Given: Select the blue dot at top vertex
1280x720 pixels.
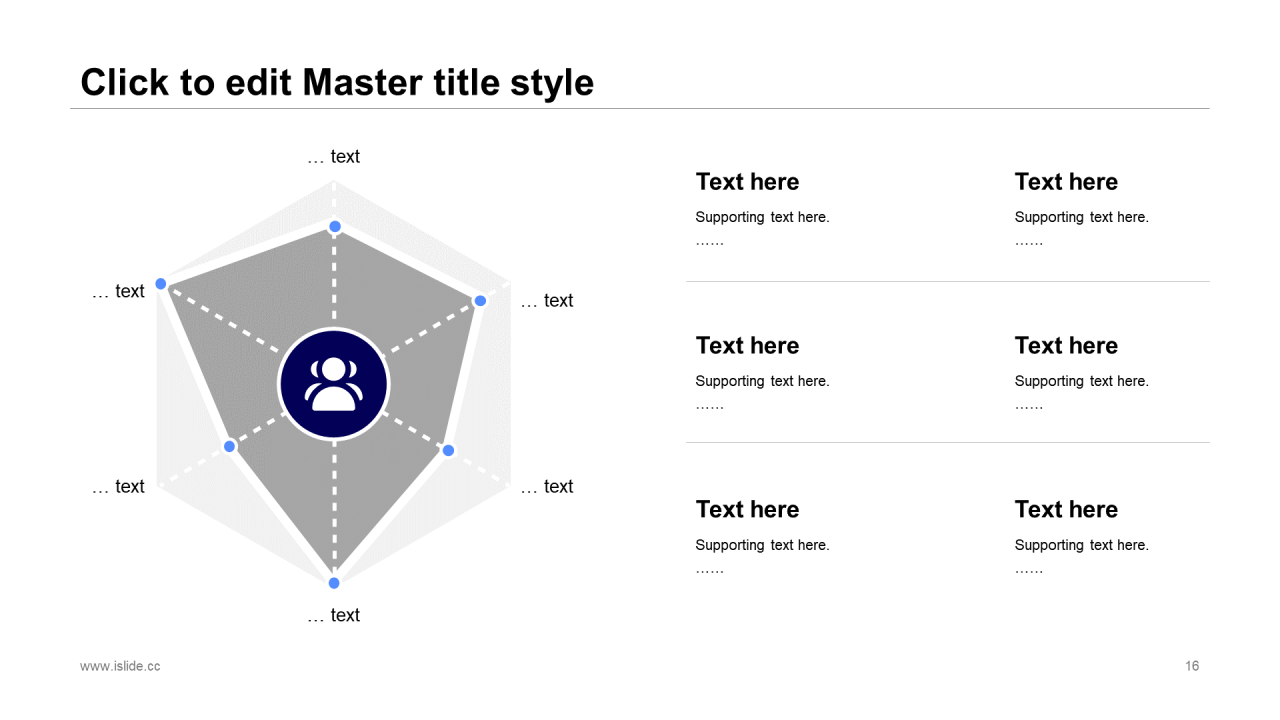Looking at the screenshot, I should [x=335, y=227].
